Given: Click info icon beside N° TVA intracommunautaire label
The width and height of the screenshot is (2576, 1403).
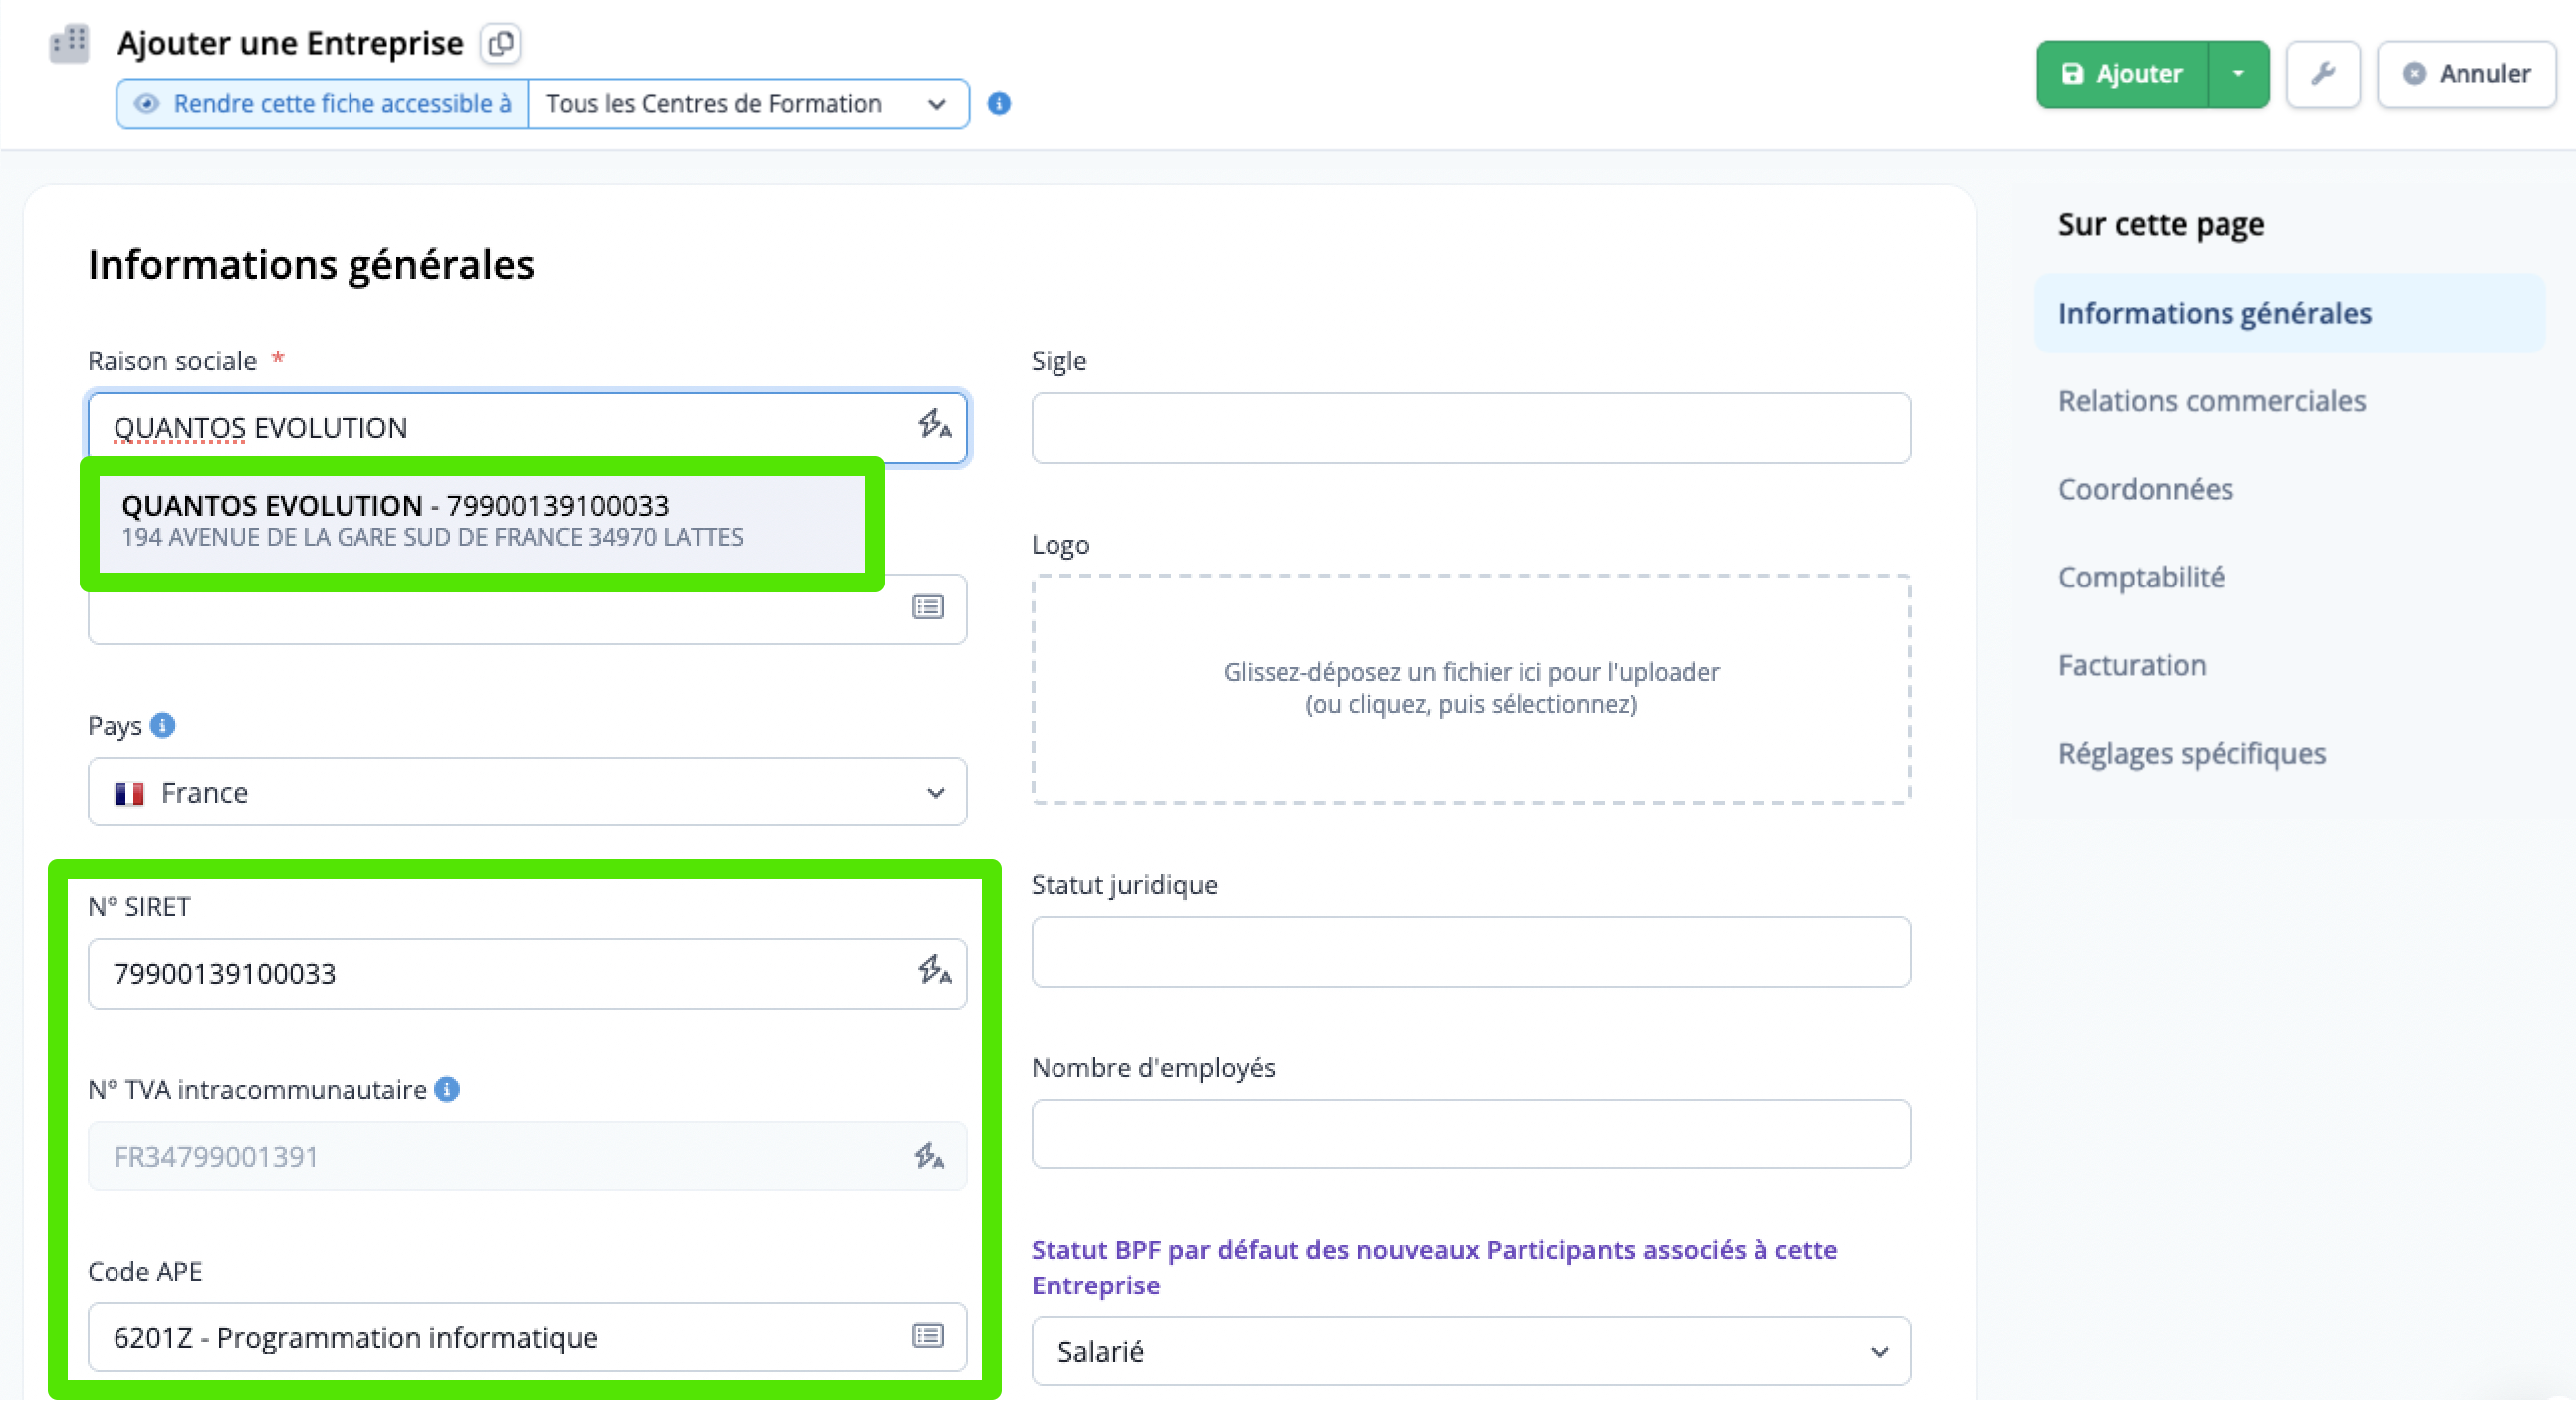Looking at the screenshot, I should coord(448,1089).
